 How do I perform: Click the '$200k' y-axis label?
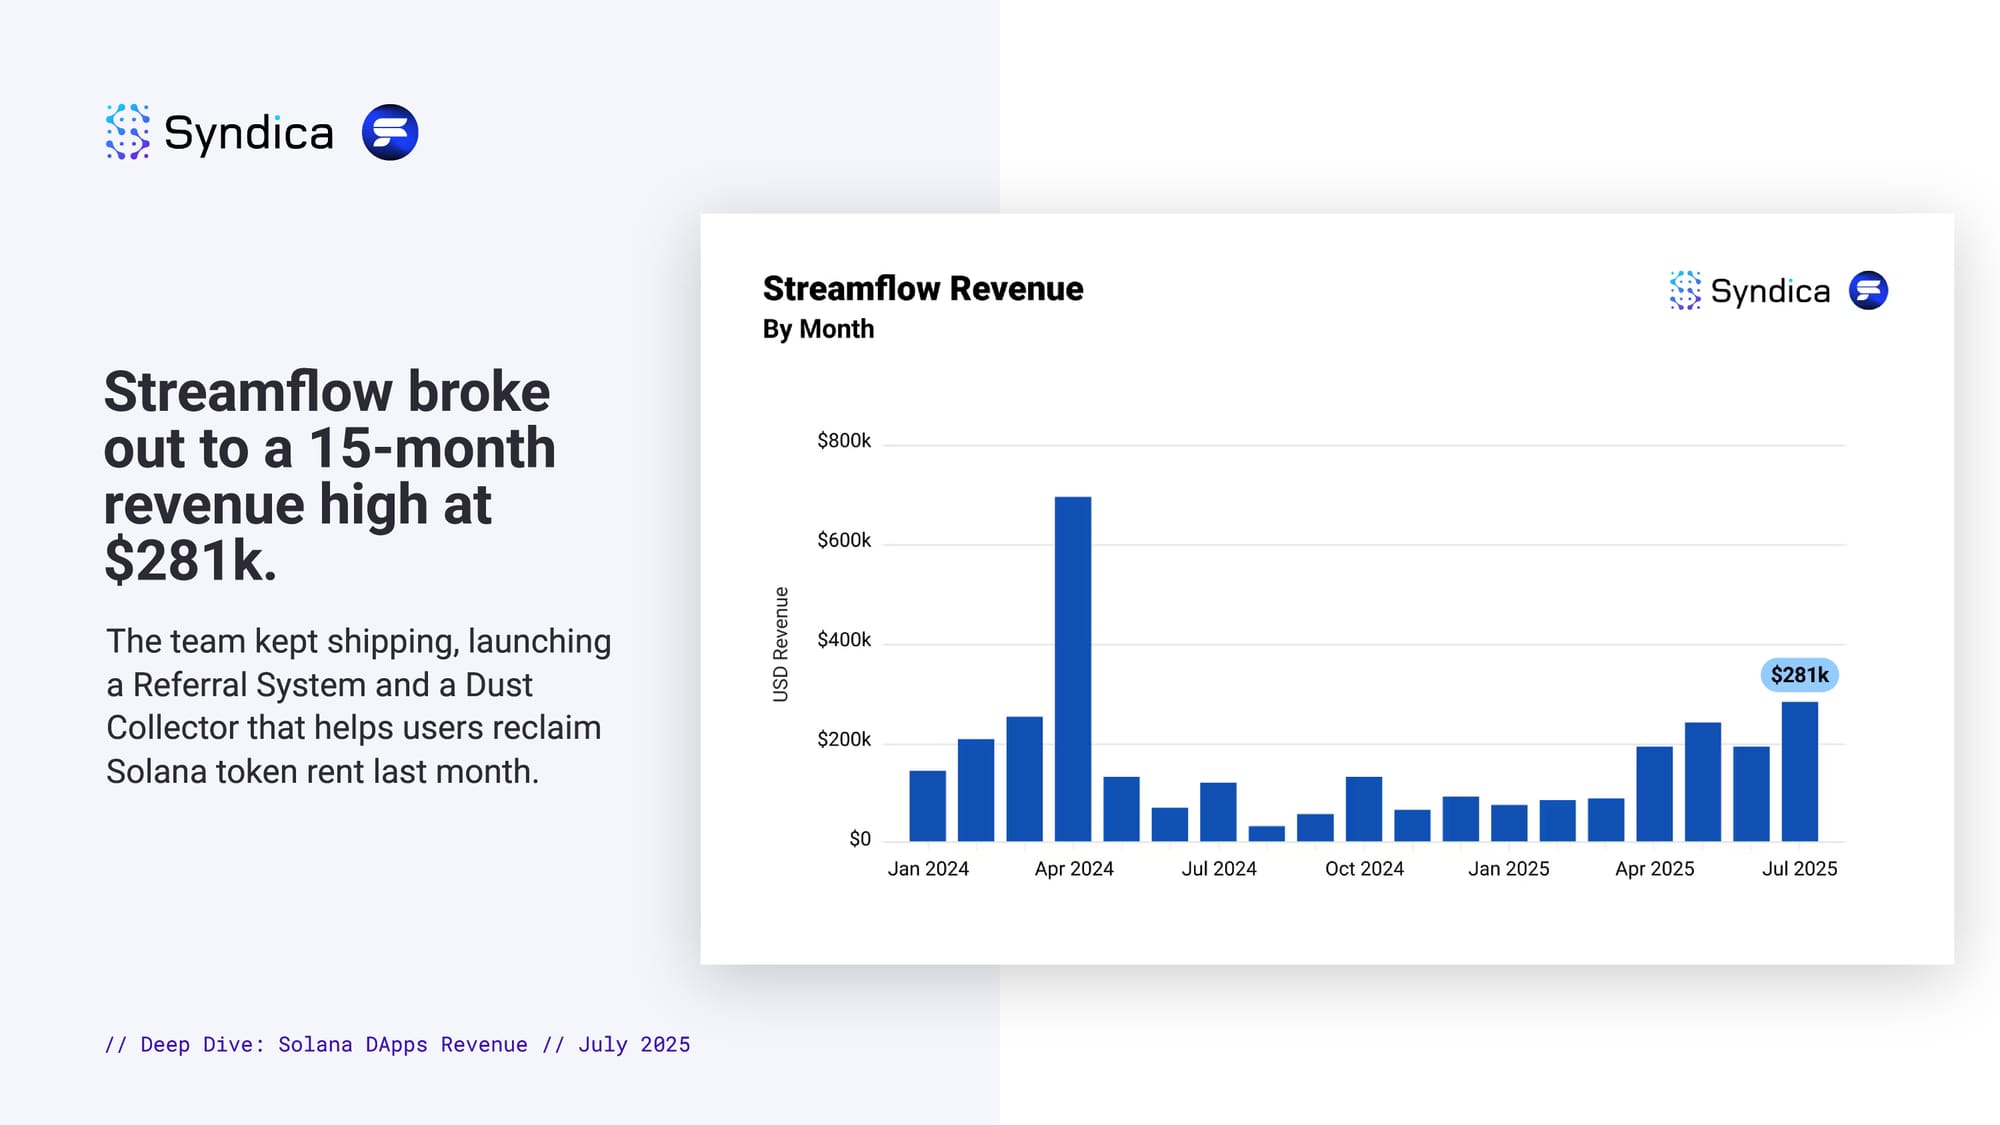click(844, 740)
